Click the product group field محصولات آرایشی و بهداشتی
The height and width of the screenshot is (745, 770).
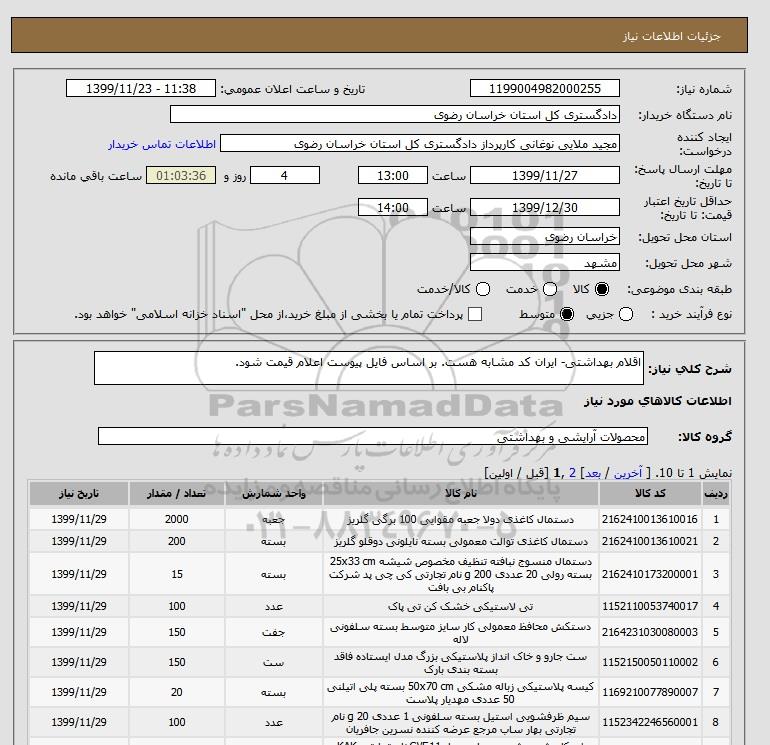point(373,436)
